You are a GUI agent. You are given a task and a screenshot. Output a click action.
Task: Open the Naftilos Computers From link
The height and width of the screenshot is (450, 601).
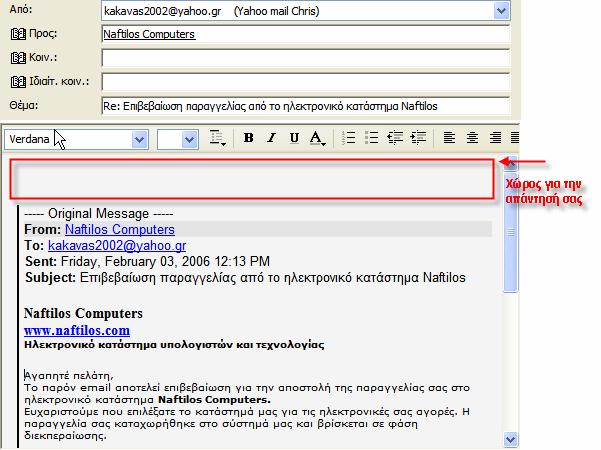[120, 230]
